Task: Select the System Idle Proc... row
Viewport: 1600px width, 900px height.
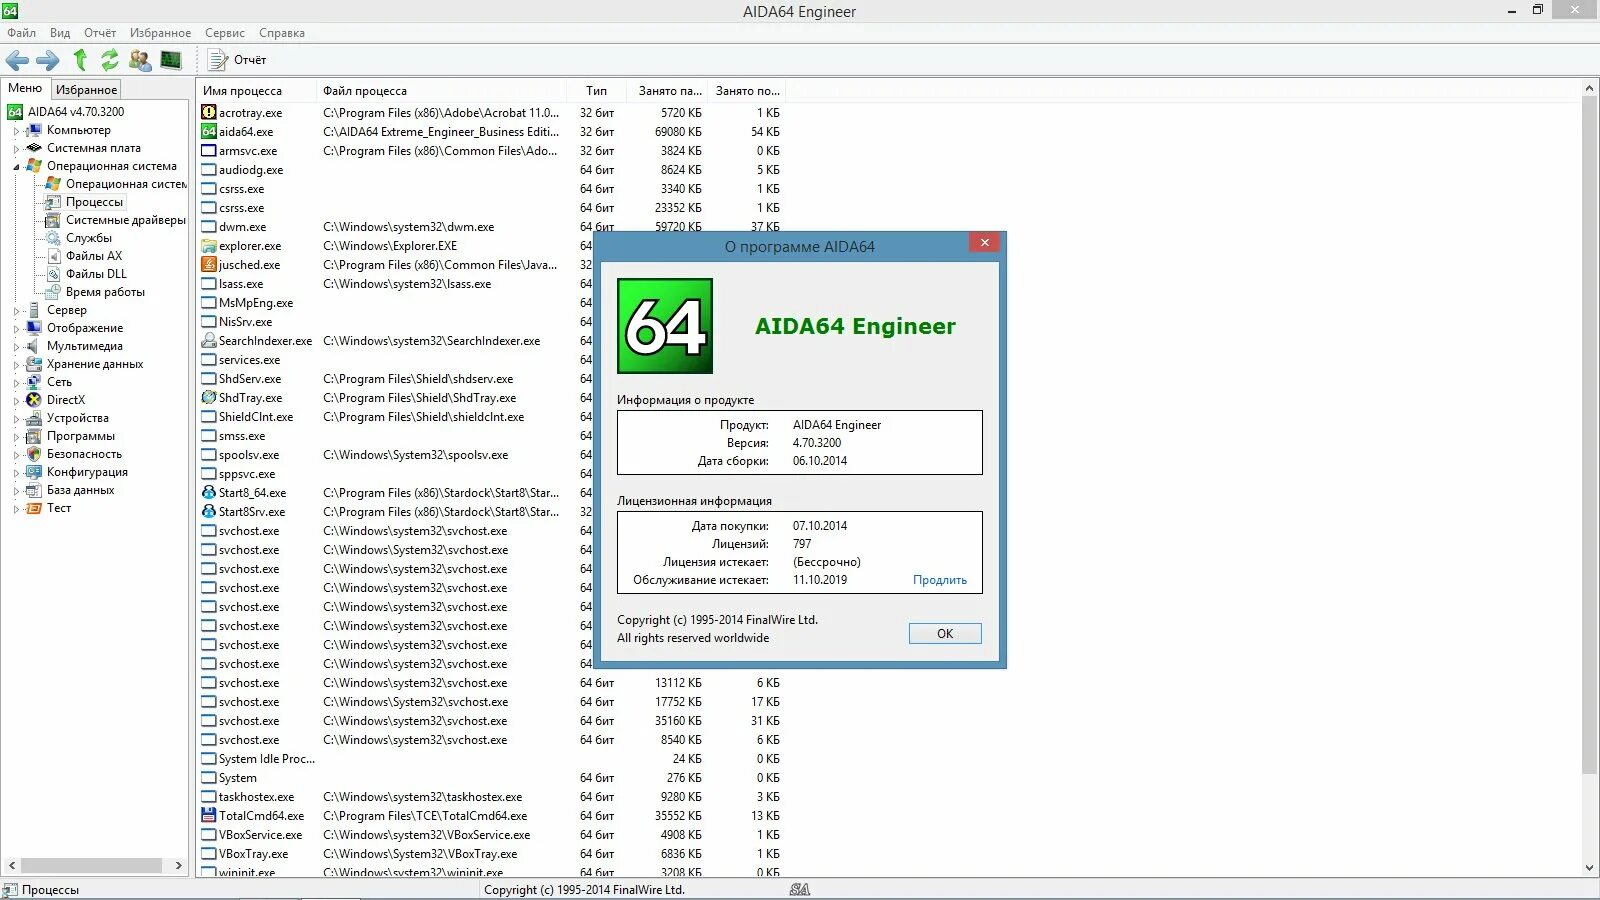Action: click(x=490, y=759)
